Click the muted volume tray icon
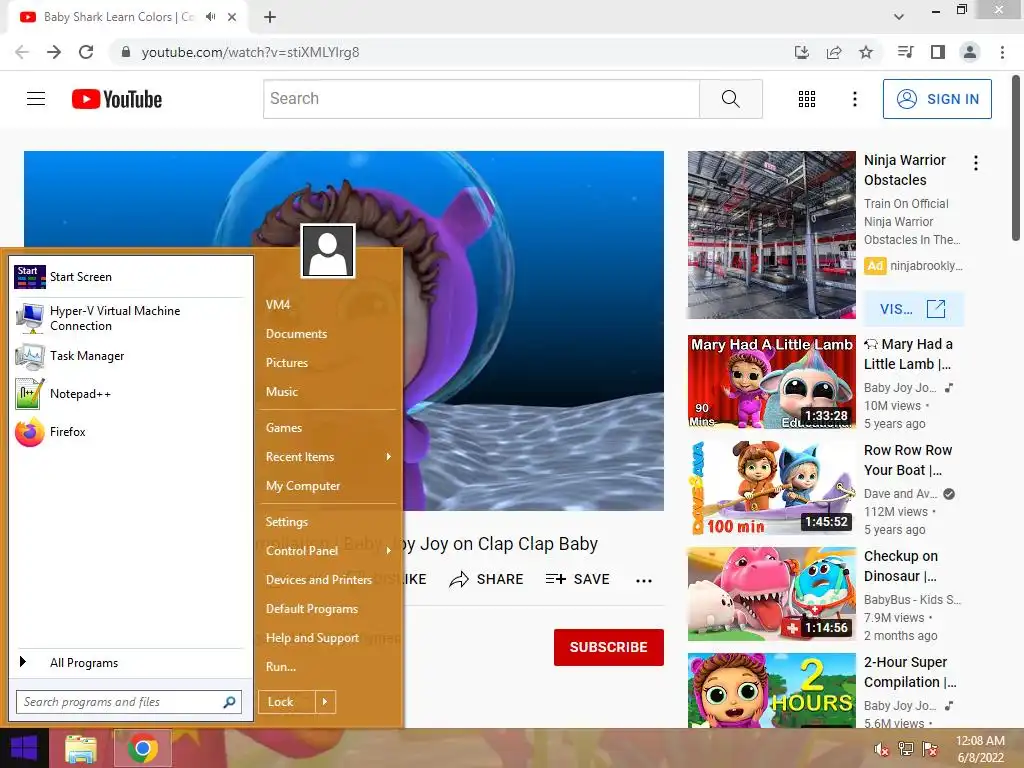The image size is (1024, 768). tap(882, 749)
